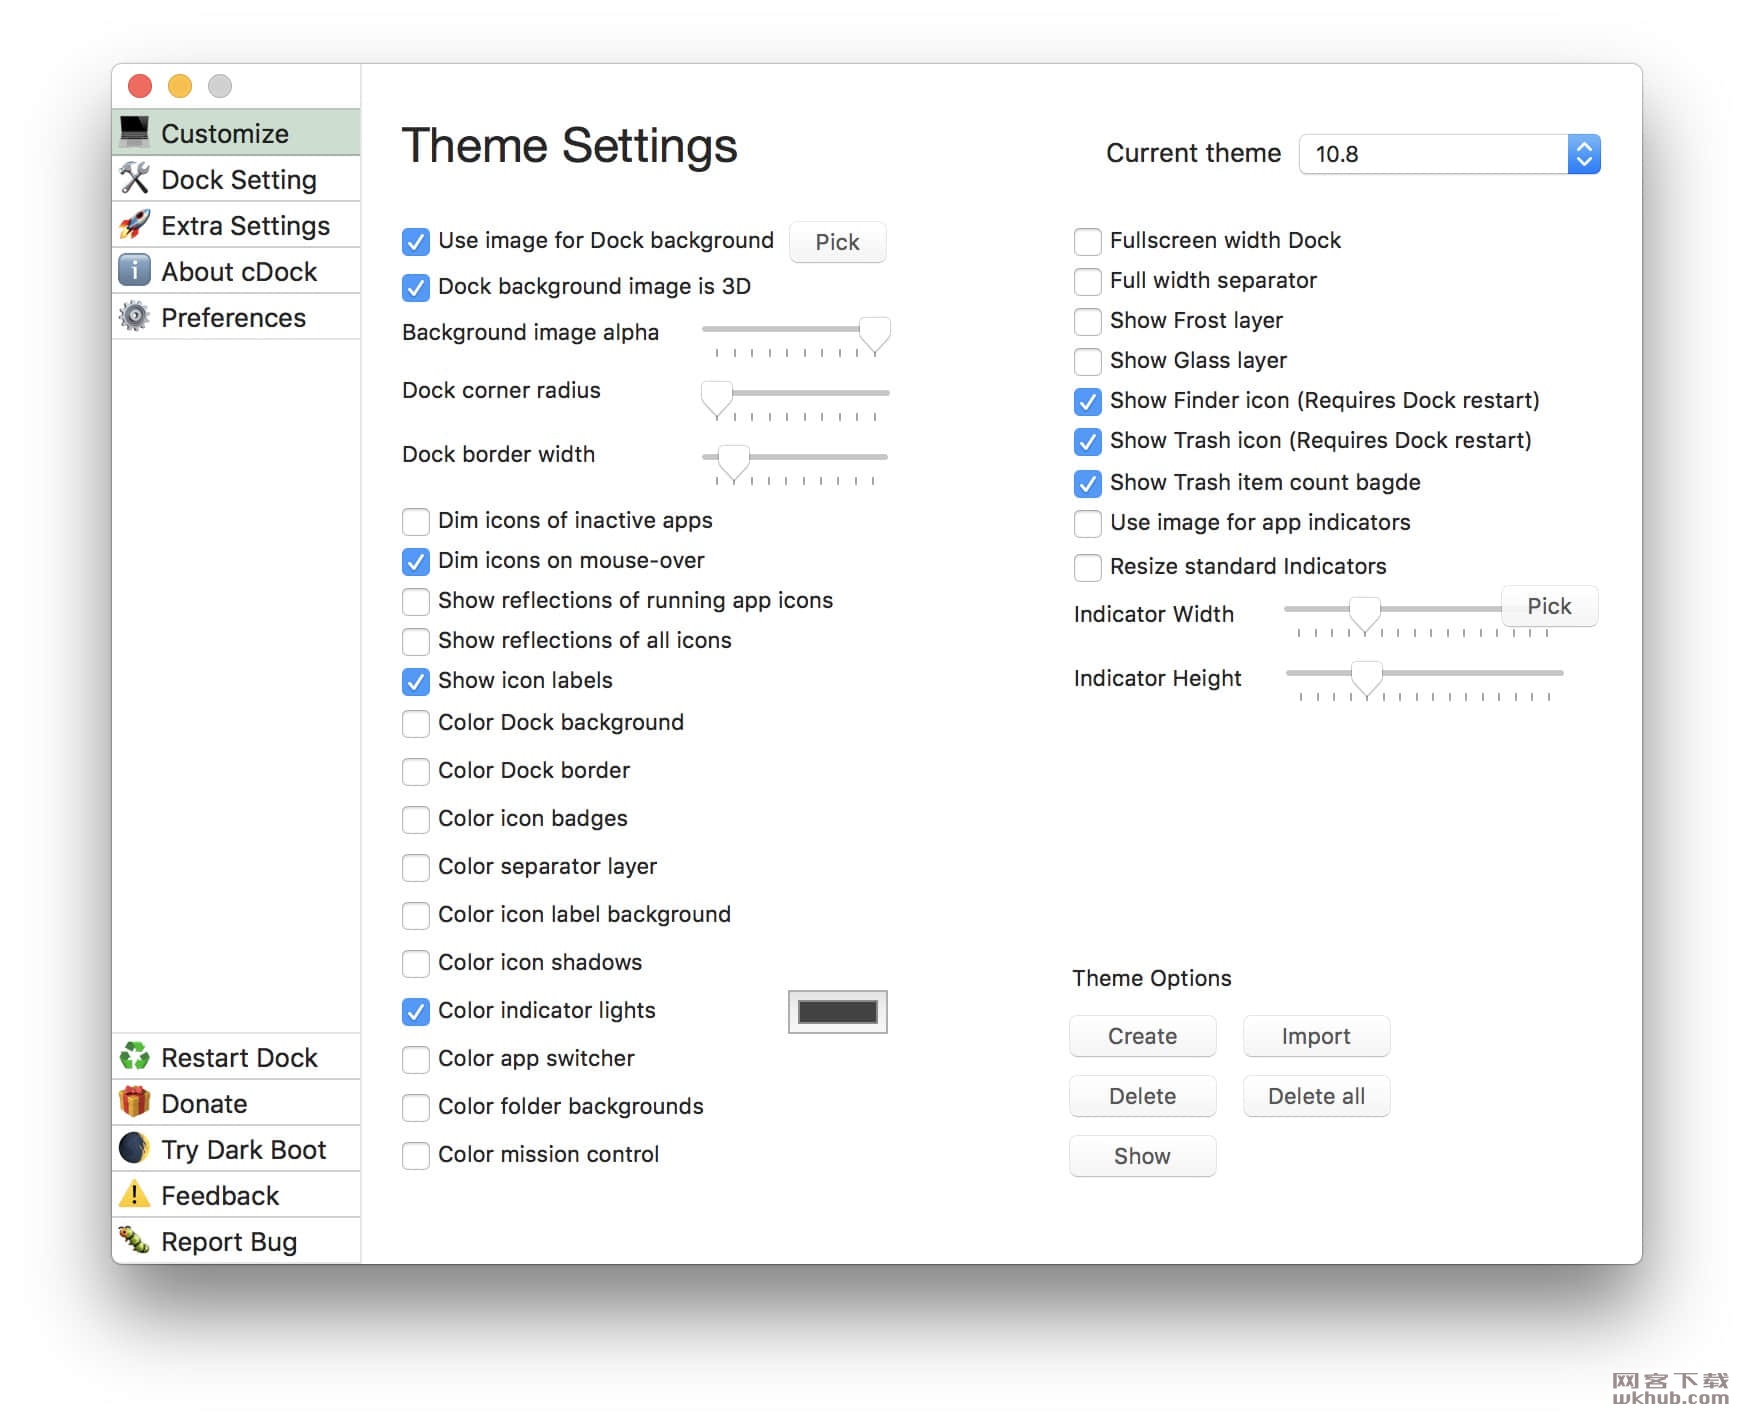Enable Color Dock border
The image size is (1754, 1424).
coord(416,771)
